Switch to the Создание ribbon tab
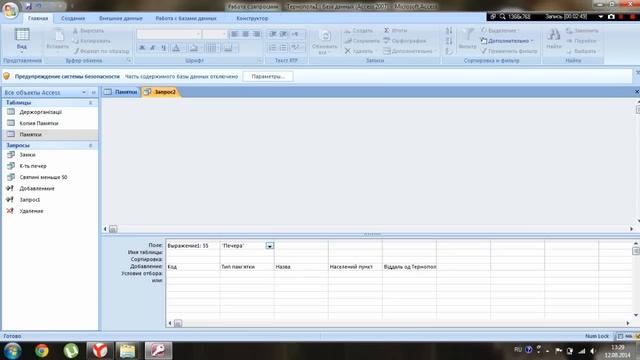Image resolution: width=640 pixels, height=360 pixels. coord(73,18)
